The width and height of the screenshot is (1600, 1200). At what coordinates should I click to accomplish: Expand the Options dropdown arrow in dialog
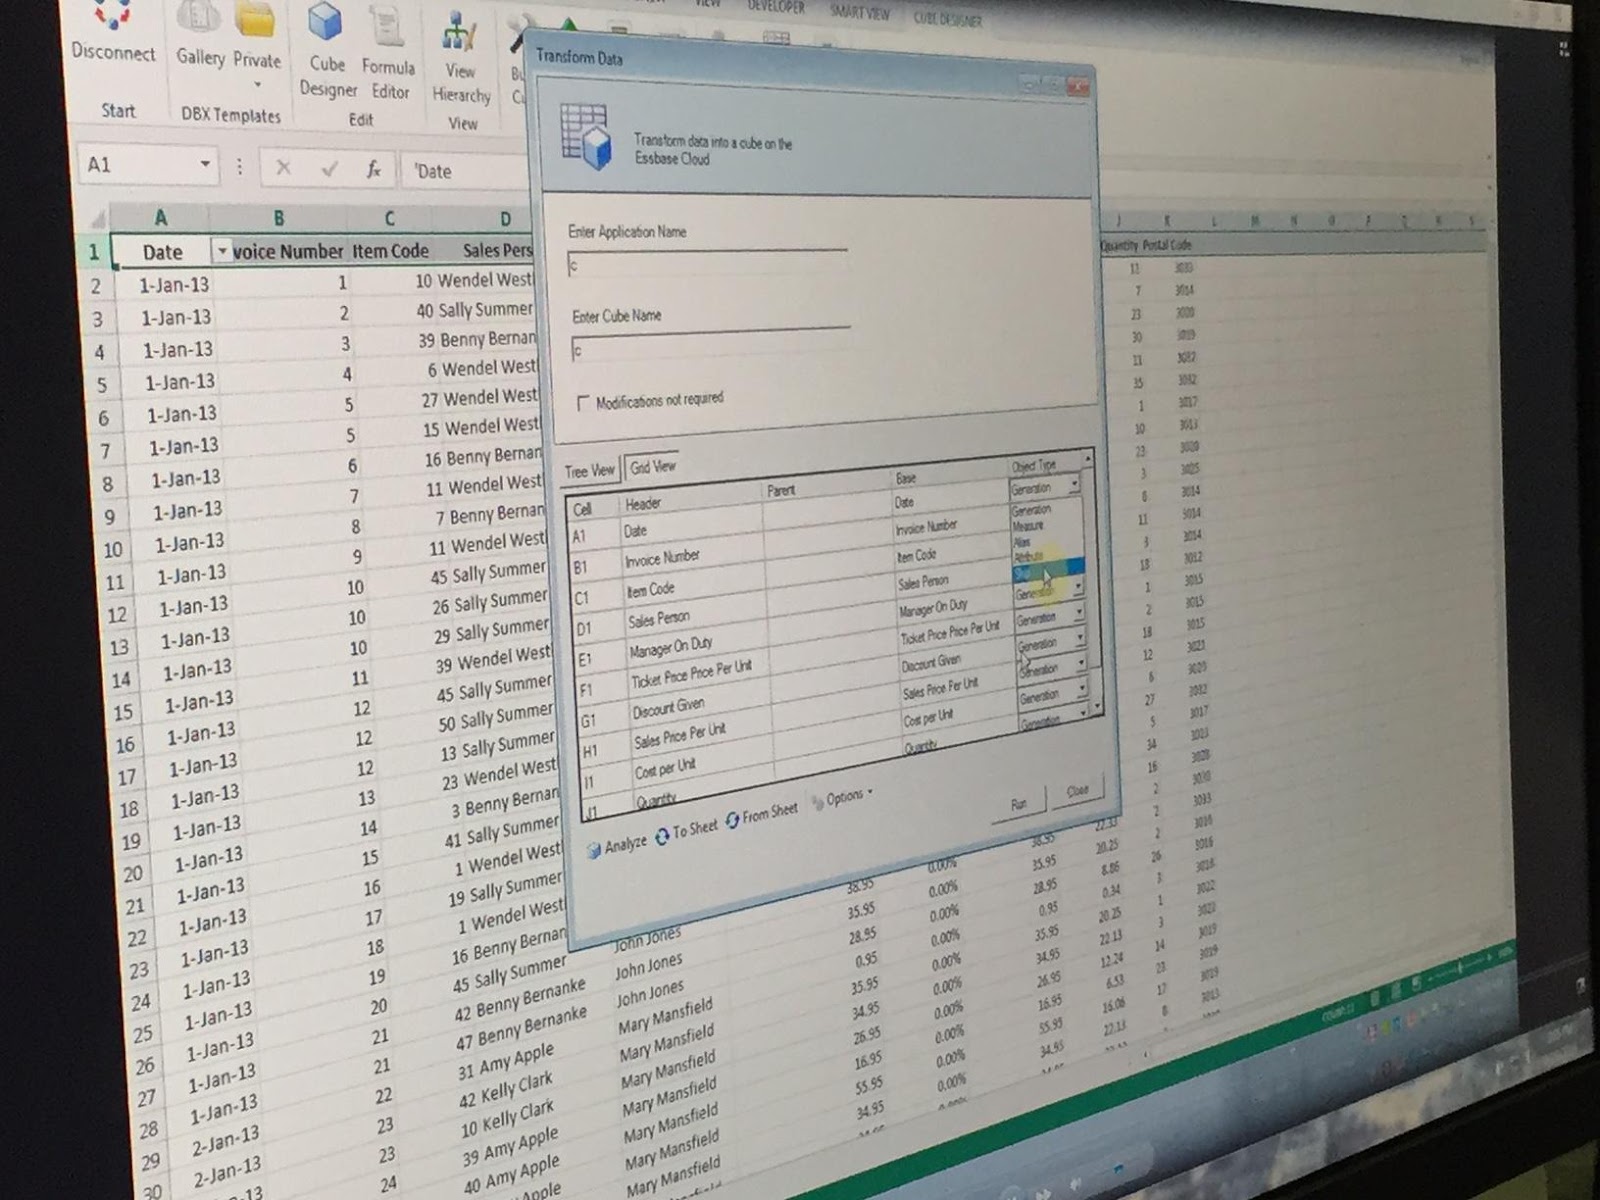870,792
